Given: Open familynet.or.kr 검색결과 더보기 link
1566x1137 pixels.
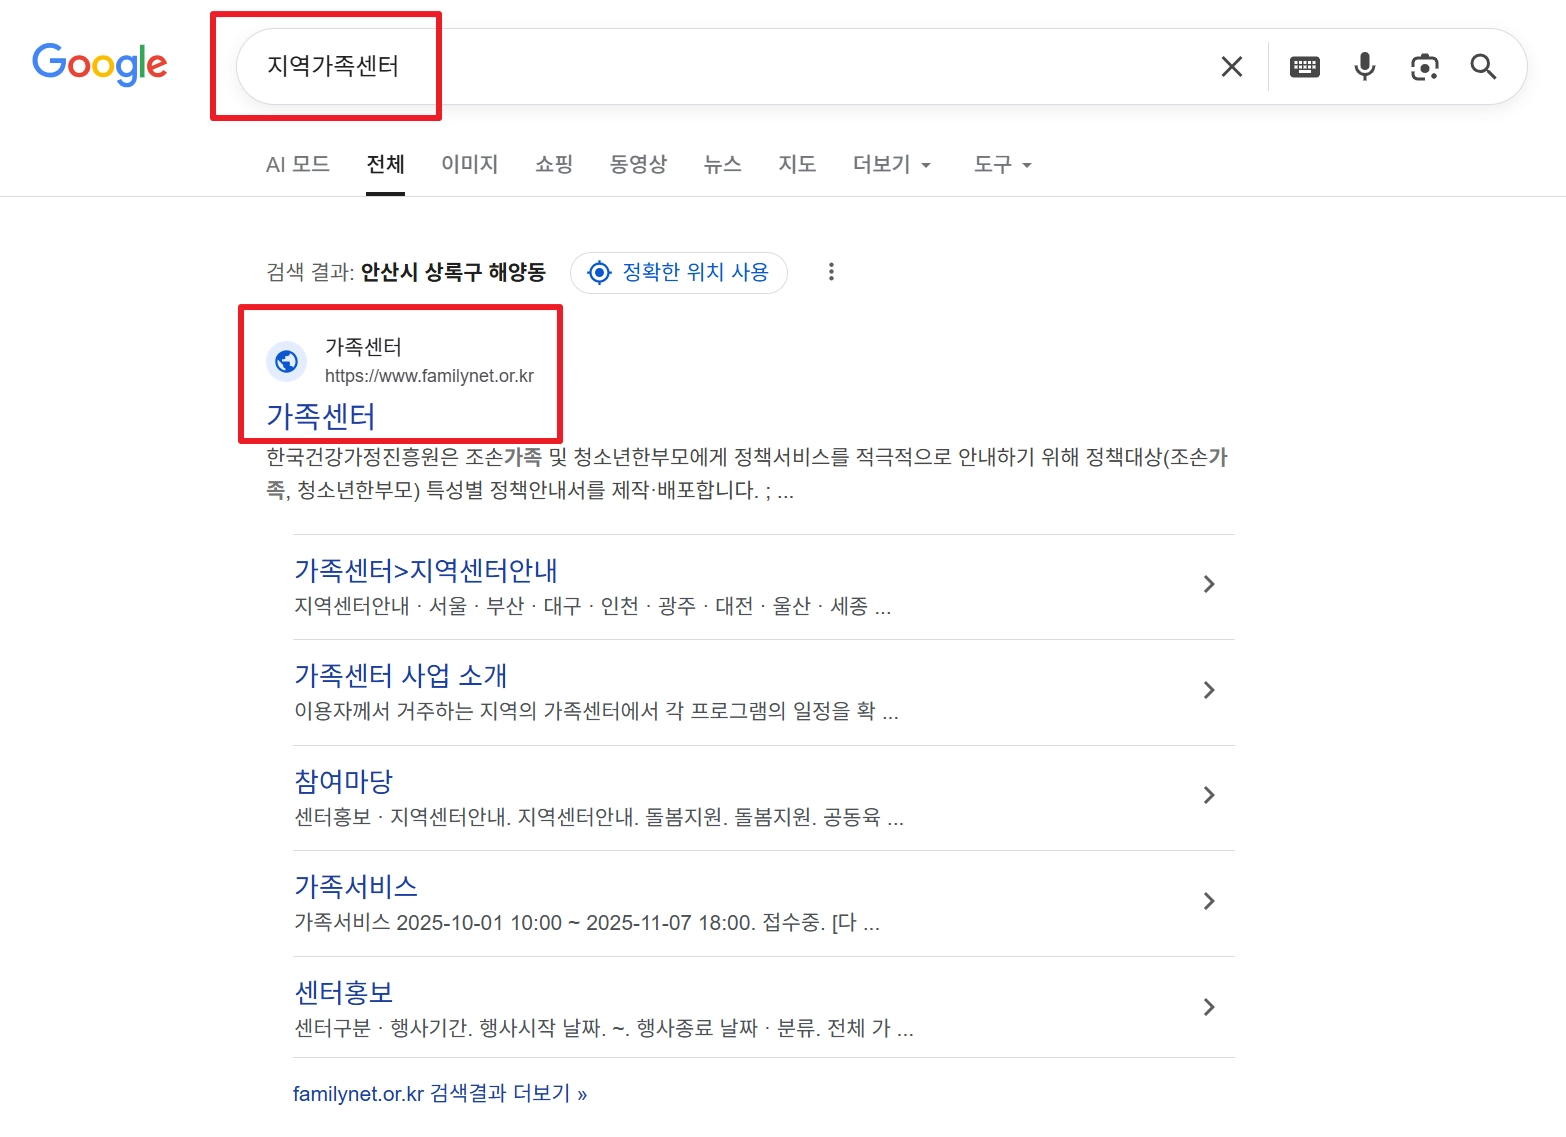Looking at the screenshot, I should (441, 1092).
